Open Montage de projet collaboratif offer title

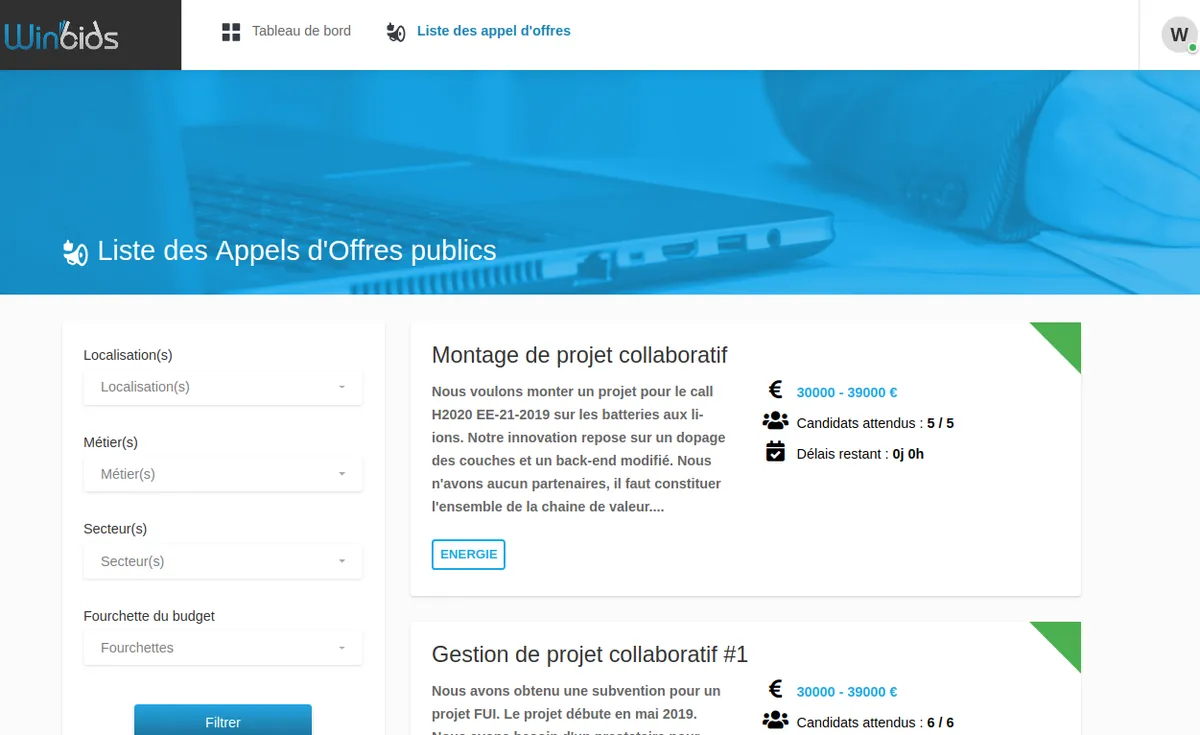(580, 355)
